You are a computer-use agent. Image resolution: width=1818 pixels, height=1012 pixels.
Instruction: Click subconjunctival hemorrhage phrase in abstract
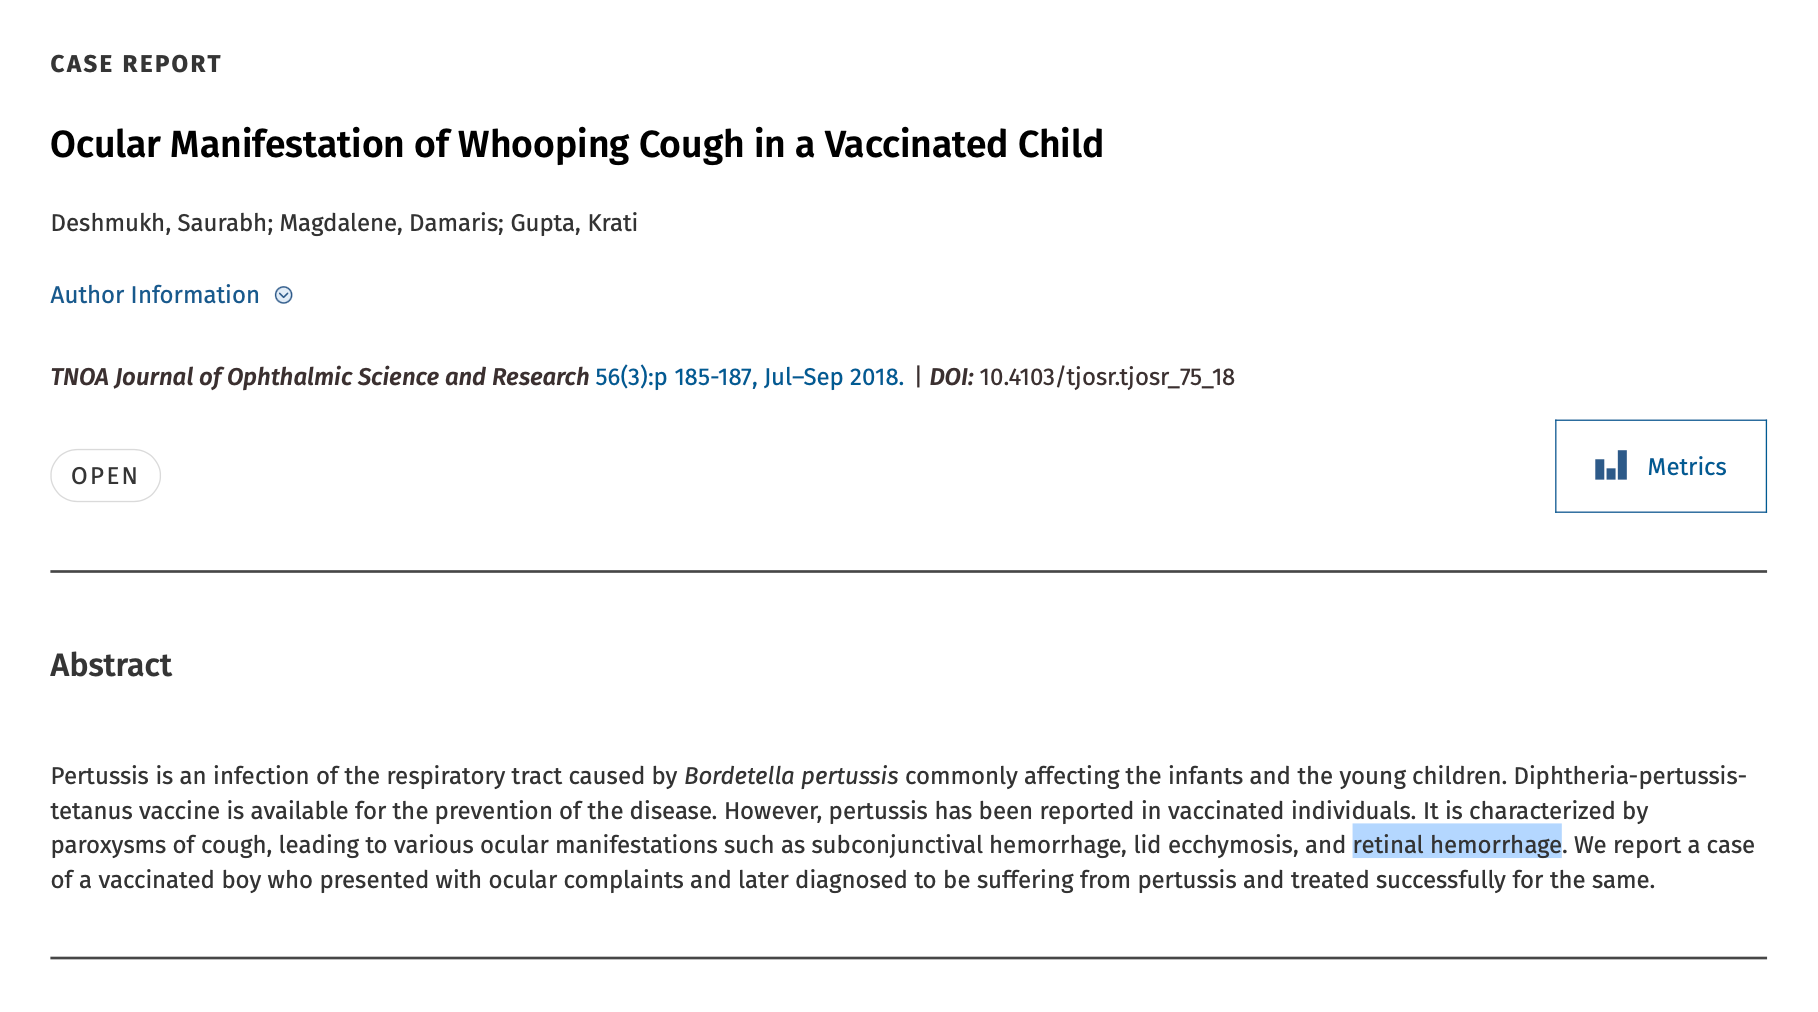pos(968,845)
